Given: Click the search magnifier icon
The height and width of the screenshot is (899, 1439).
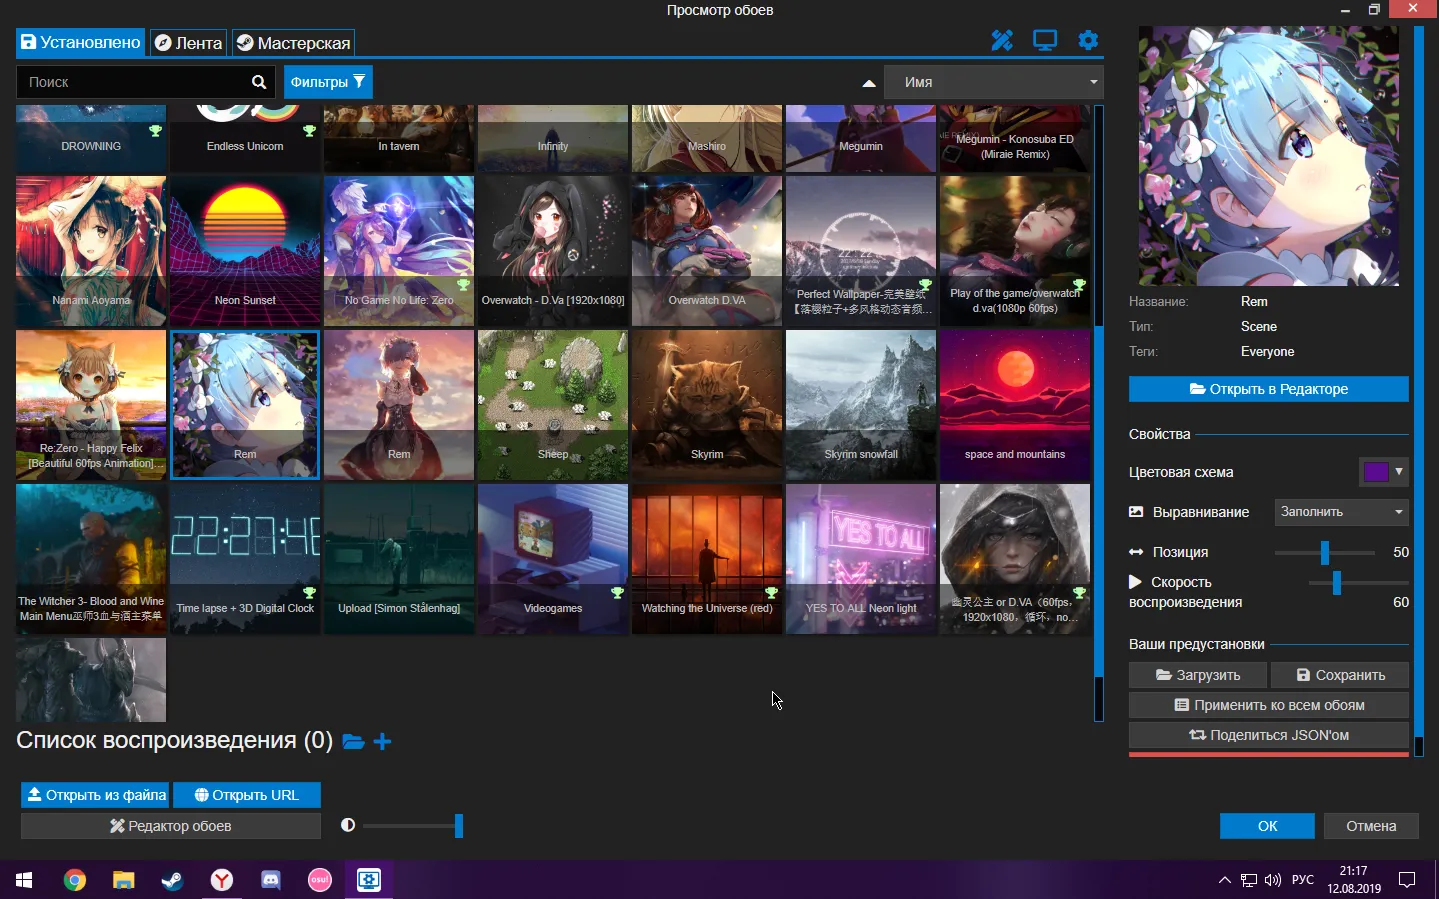Looking at the screenshot, I should point(259,82).
